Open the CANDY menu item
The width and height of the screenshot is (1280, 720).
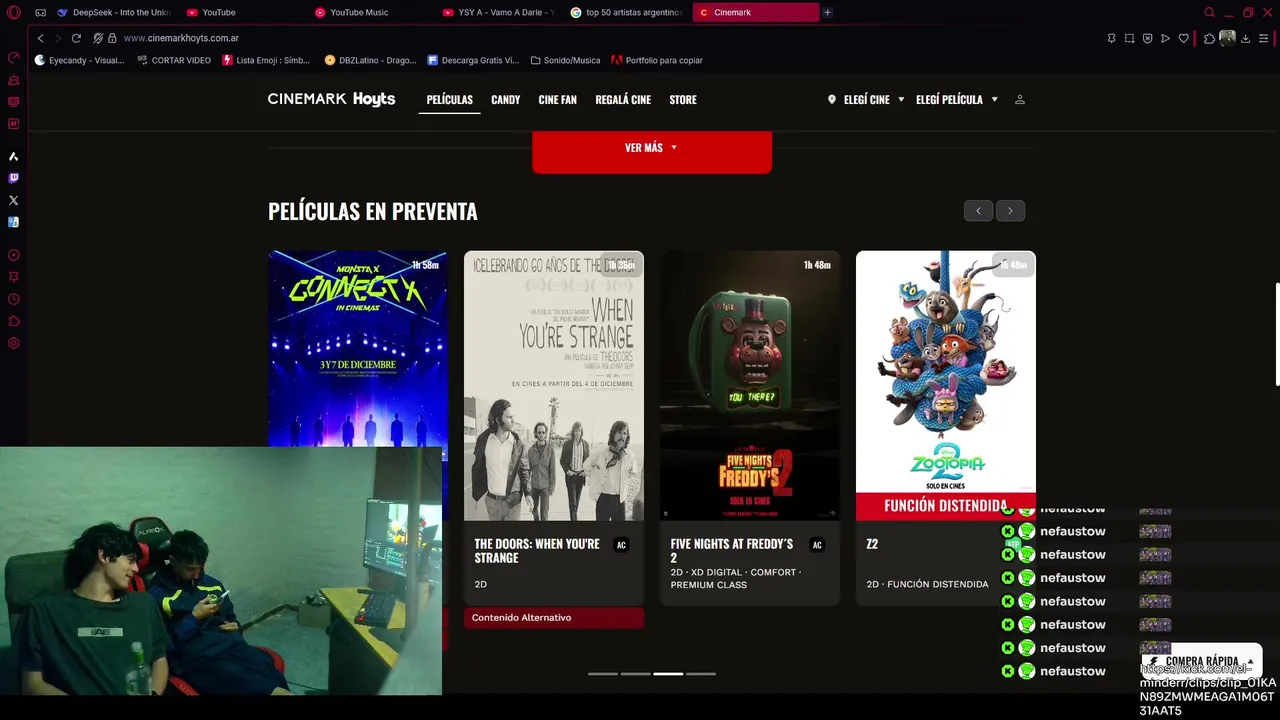505,100
